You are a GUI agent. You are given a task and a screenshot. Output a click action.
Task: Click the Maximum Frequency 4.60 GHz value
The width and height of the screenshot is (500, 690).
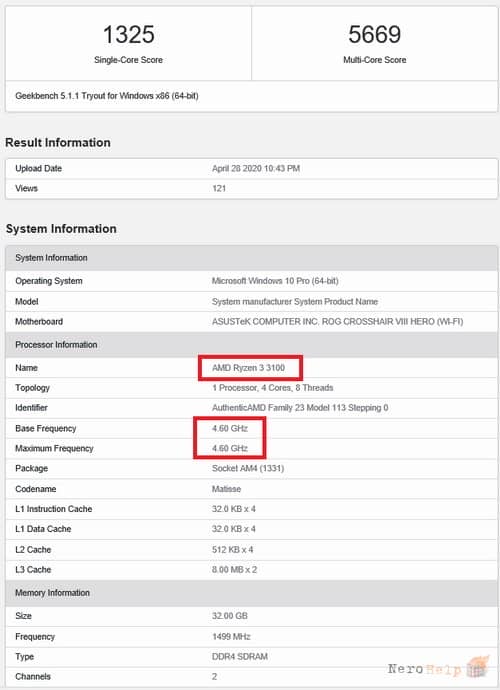[230, 448]
